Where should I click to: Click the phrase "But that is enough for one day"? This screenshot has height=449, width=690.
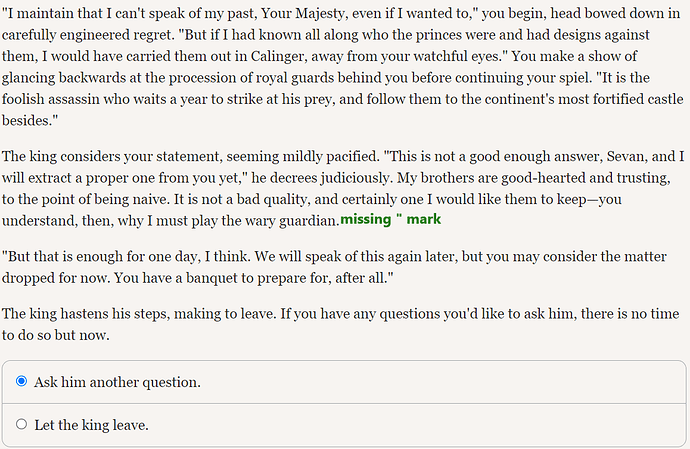102,257
